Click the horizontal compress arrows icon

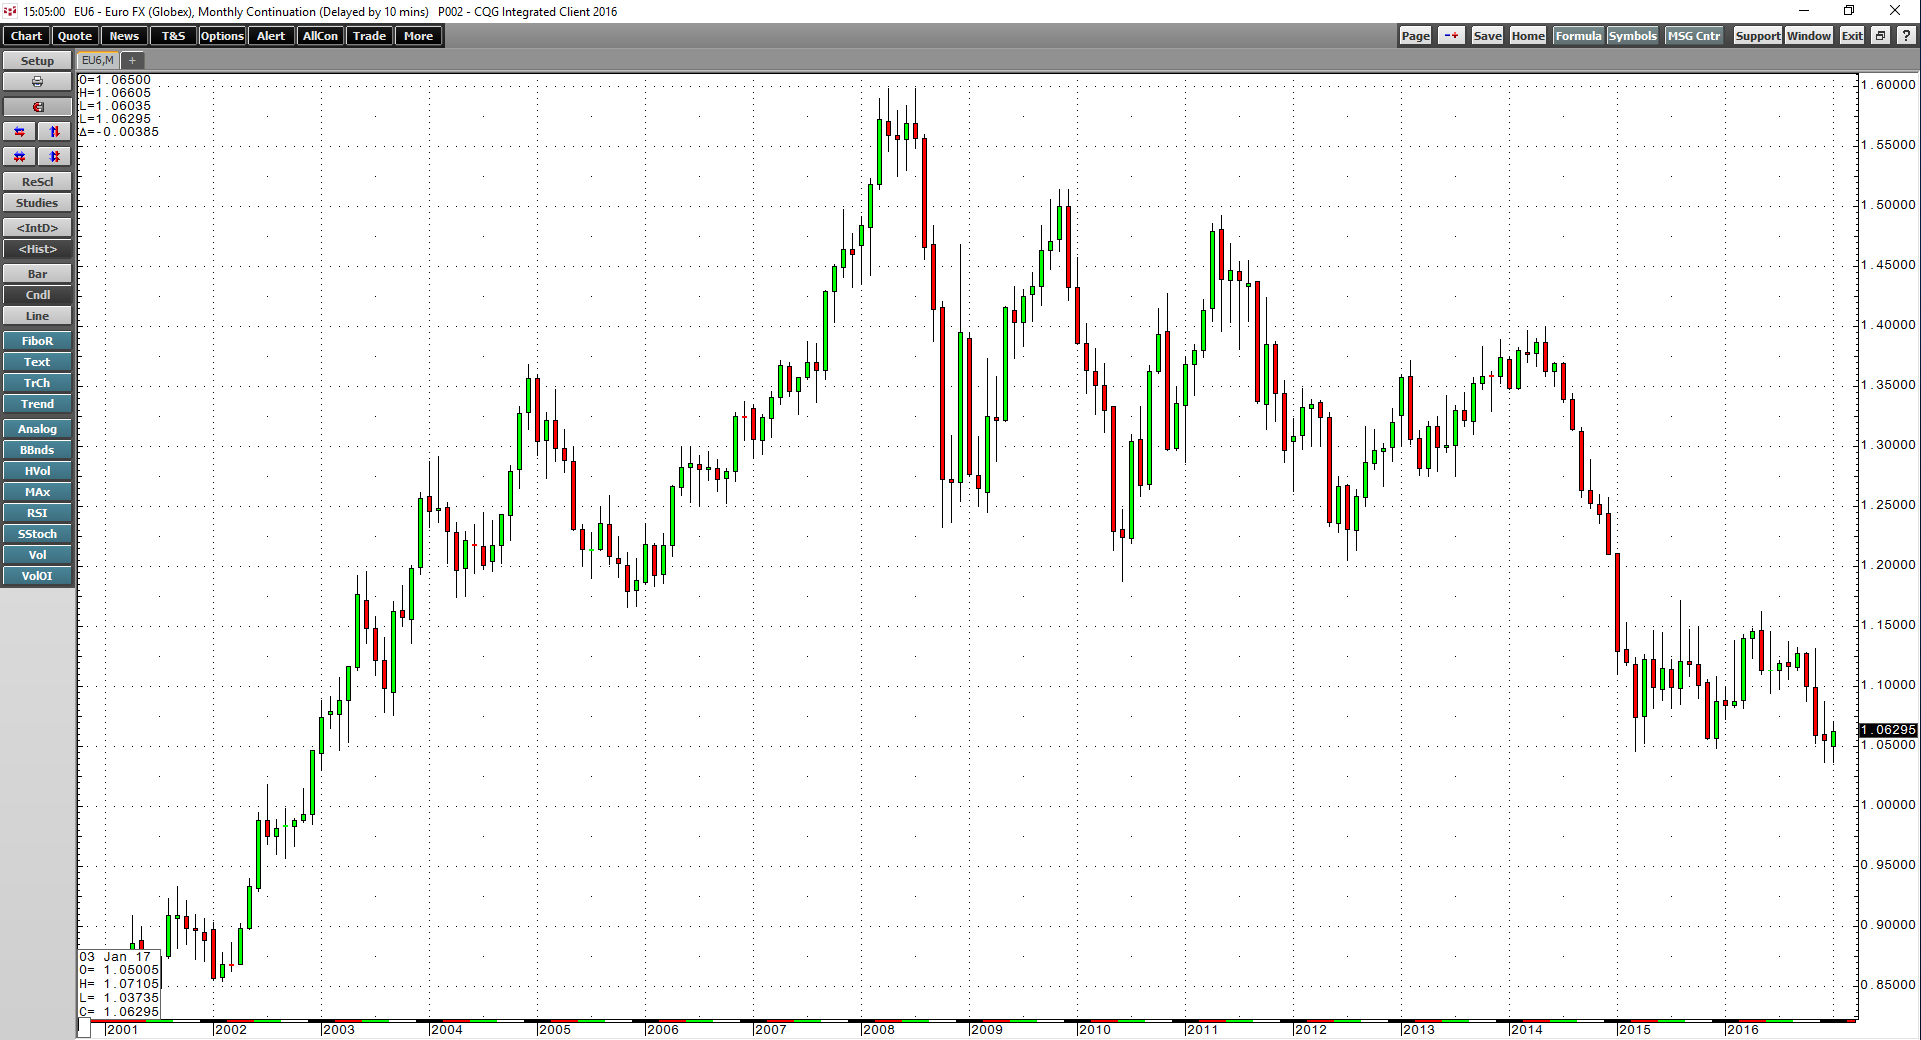click(x=19, y=157)
